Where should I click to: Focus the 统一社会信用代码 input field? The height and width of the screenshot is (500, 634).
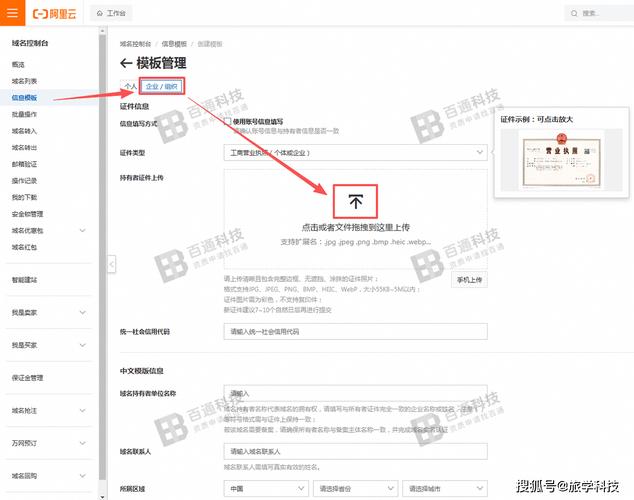[355, 331]
